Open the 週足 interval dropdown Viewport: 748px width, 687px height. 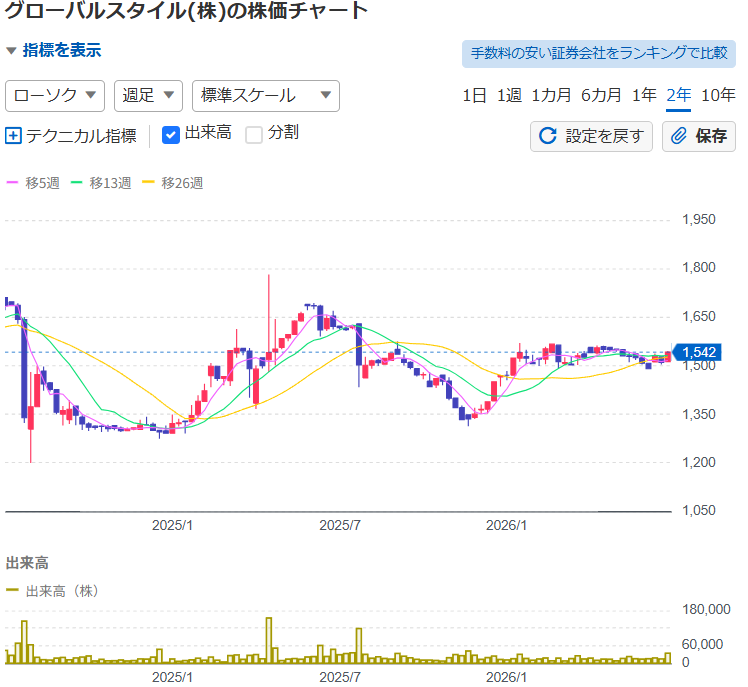148,96
